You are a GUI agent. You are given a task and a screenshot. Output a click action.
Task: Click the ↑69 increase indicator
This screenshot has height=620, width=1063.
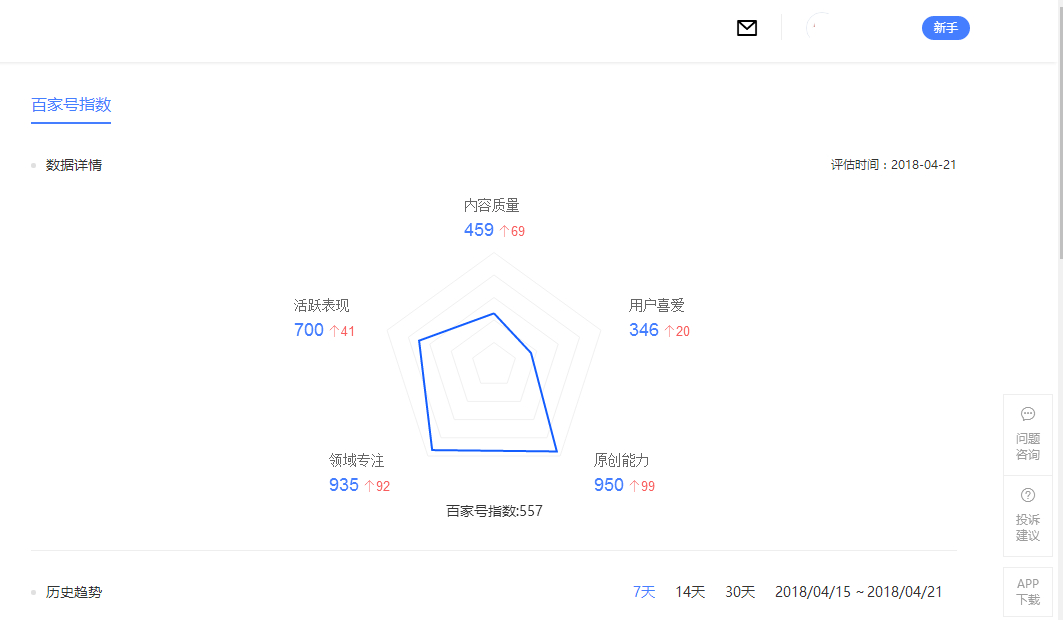tap(512, 231)
